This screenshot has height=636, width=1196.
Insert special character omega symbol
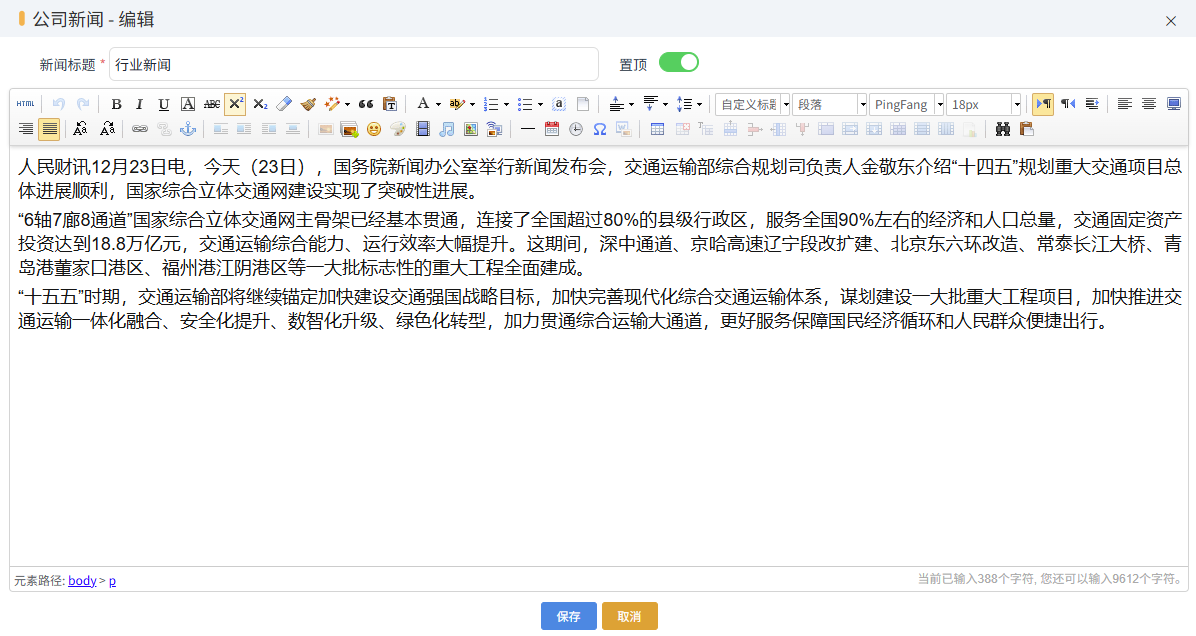tap(600, 129)
